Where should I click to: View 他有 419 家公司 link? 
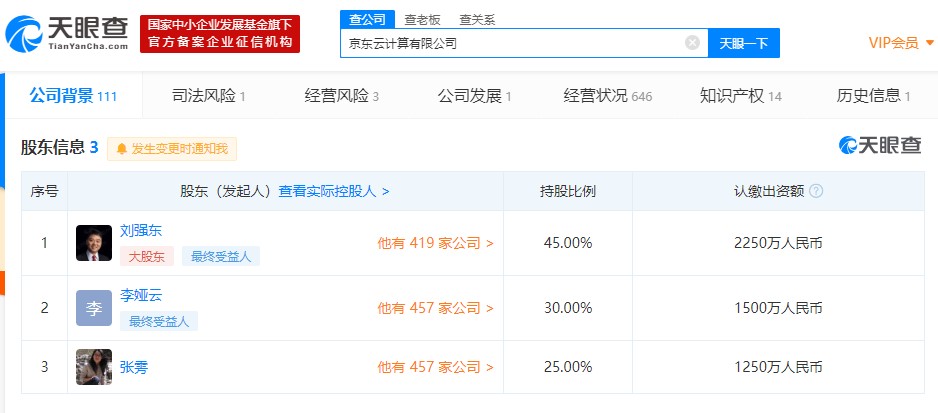click(x=436, y=243)
